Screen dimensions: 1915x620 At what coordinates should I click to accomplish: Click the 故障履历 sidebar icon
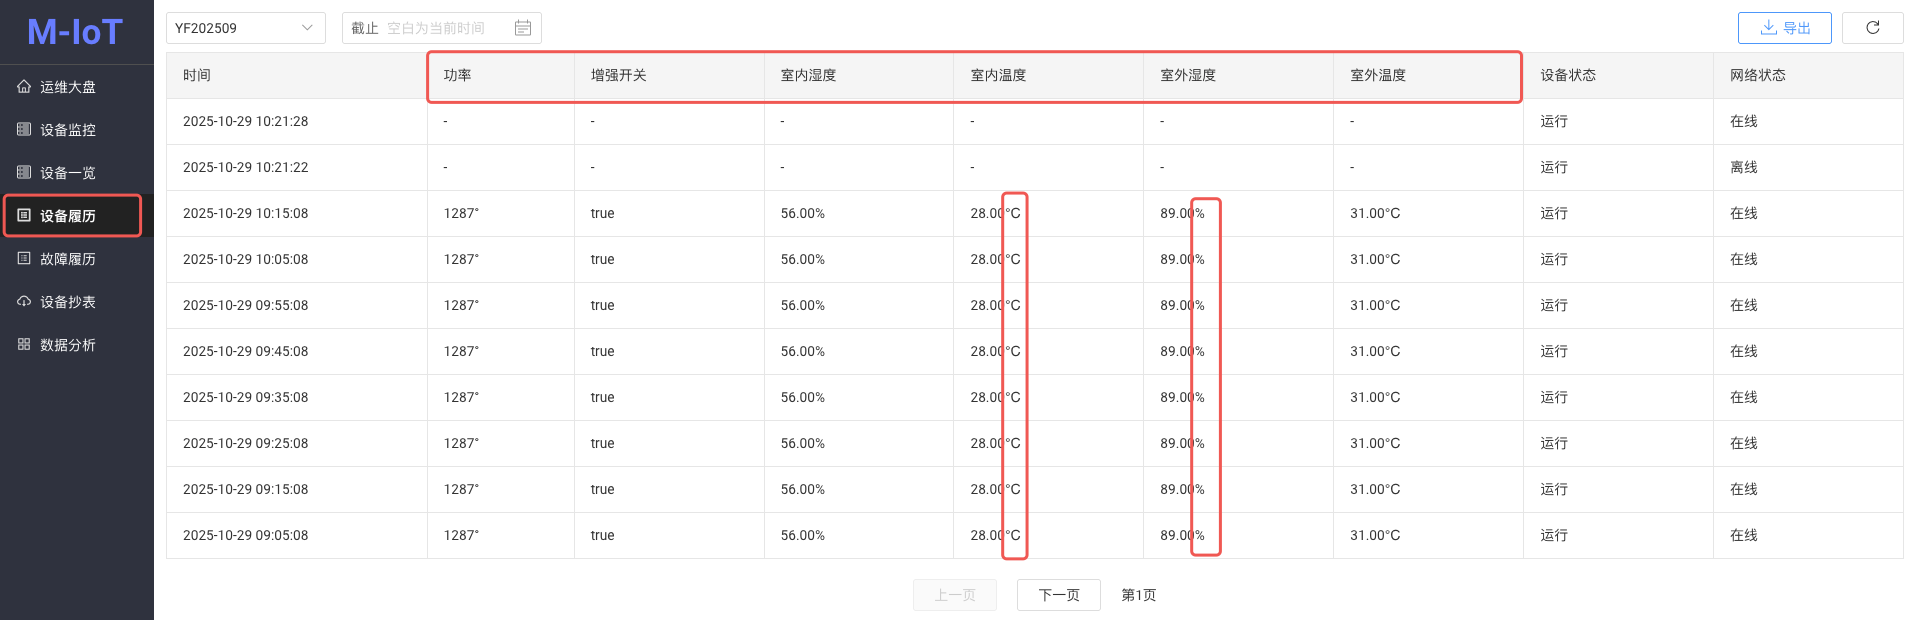pos(24,259)
